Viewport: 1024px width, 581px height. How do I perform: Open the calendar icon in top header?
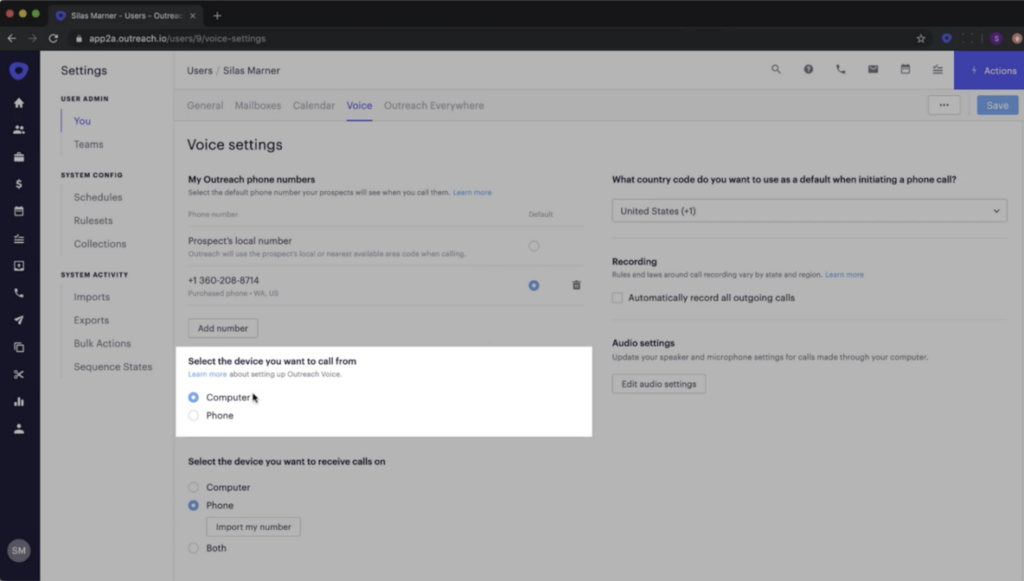pyautogui.click(x=905, y=69)
